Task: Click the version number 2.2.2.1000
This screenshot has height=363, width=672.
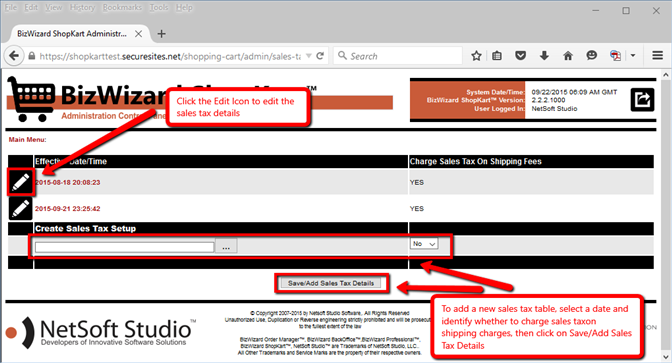Action: coord(548,100)
